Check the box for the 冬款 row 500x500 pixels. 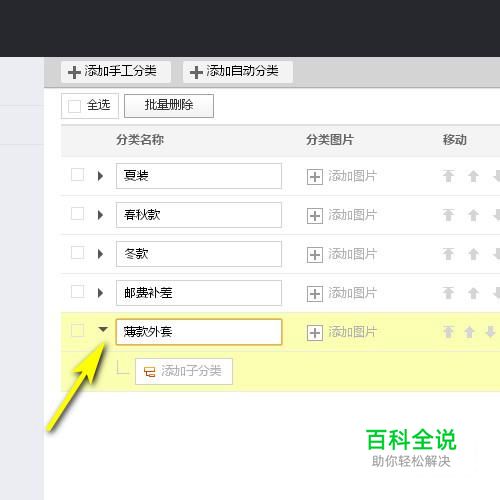[x=78, y=253]
